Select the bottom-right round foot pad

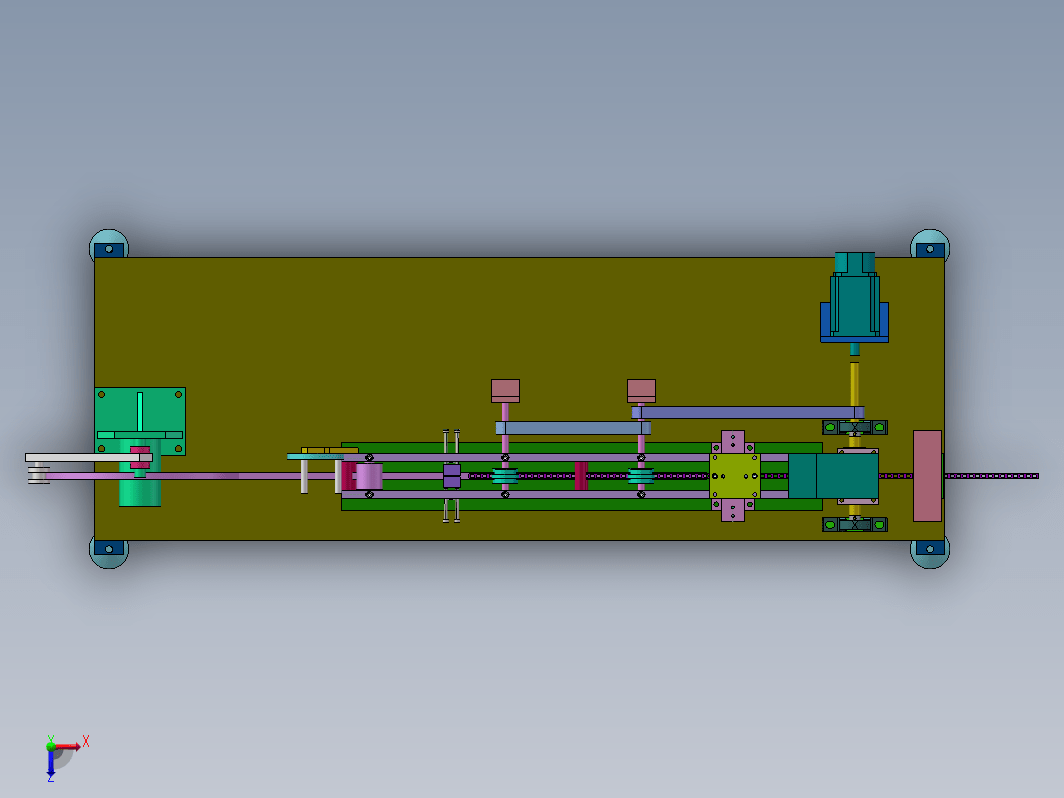click(930, 554)
